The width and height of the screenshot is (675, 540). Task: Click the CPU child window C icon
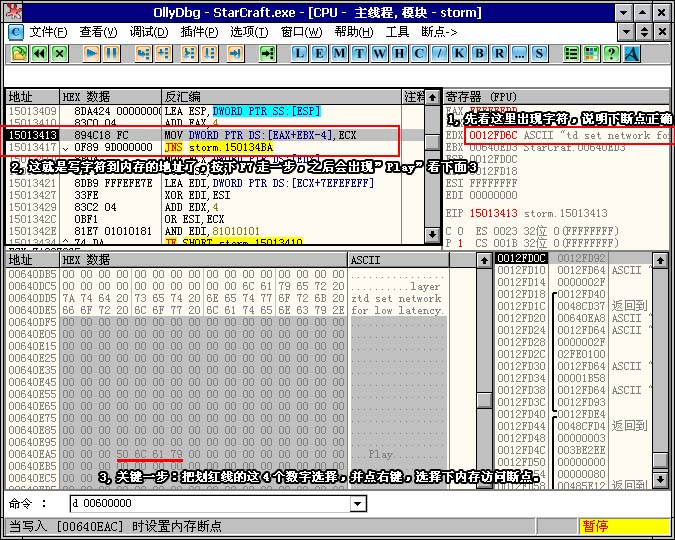coord(15,32)
